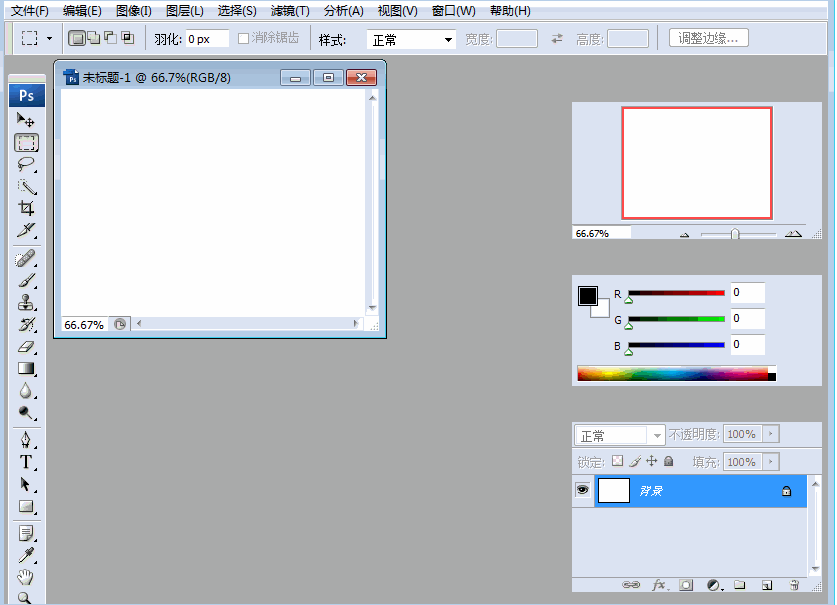
Task: Click the 羽化 feather input field
Action: (x=207, y=38)
